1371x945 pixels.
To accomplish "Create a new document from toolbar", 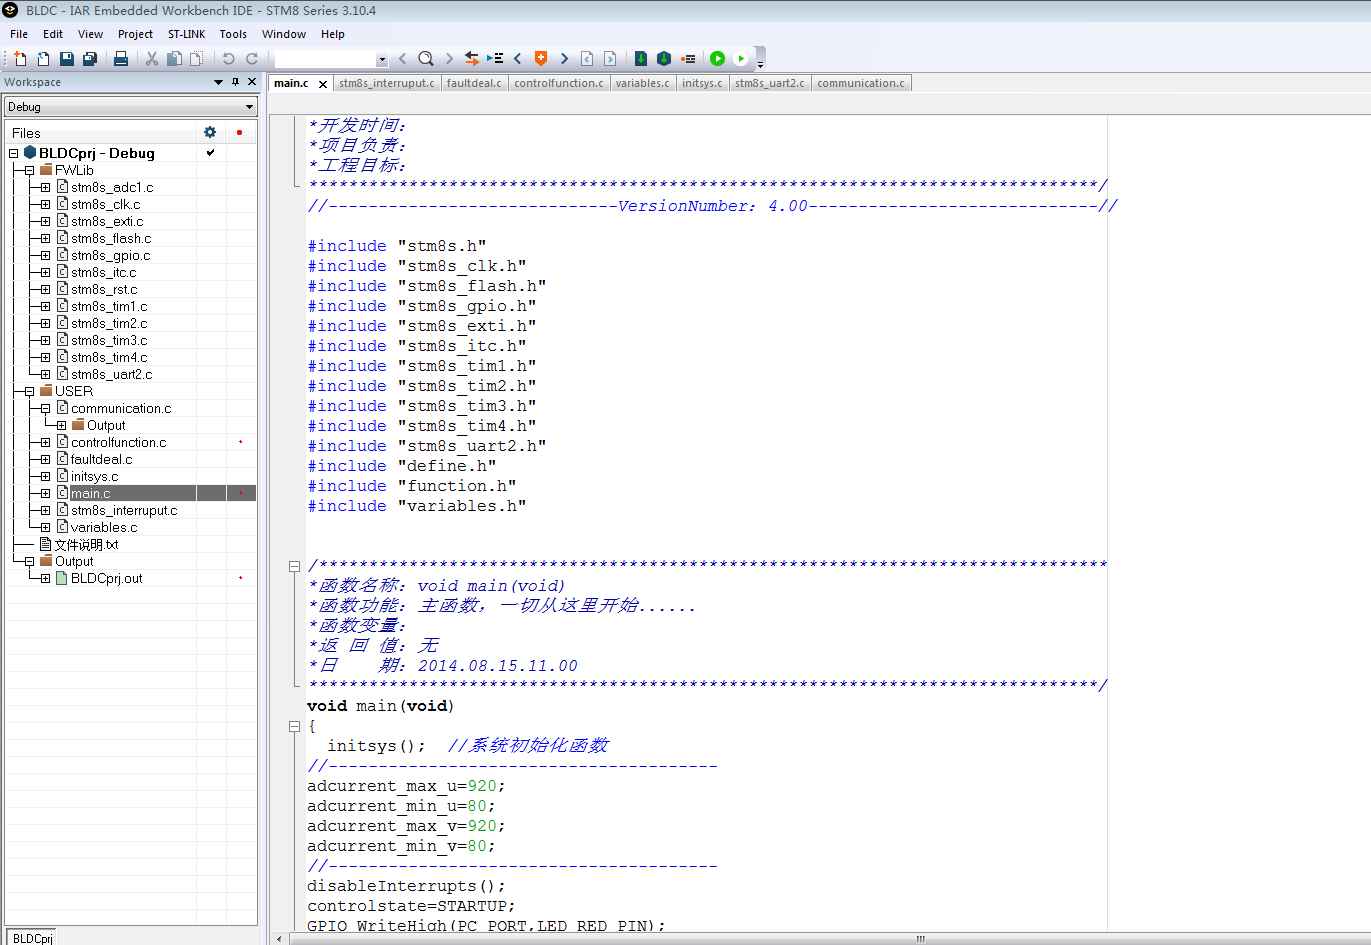I will (19, 59).
